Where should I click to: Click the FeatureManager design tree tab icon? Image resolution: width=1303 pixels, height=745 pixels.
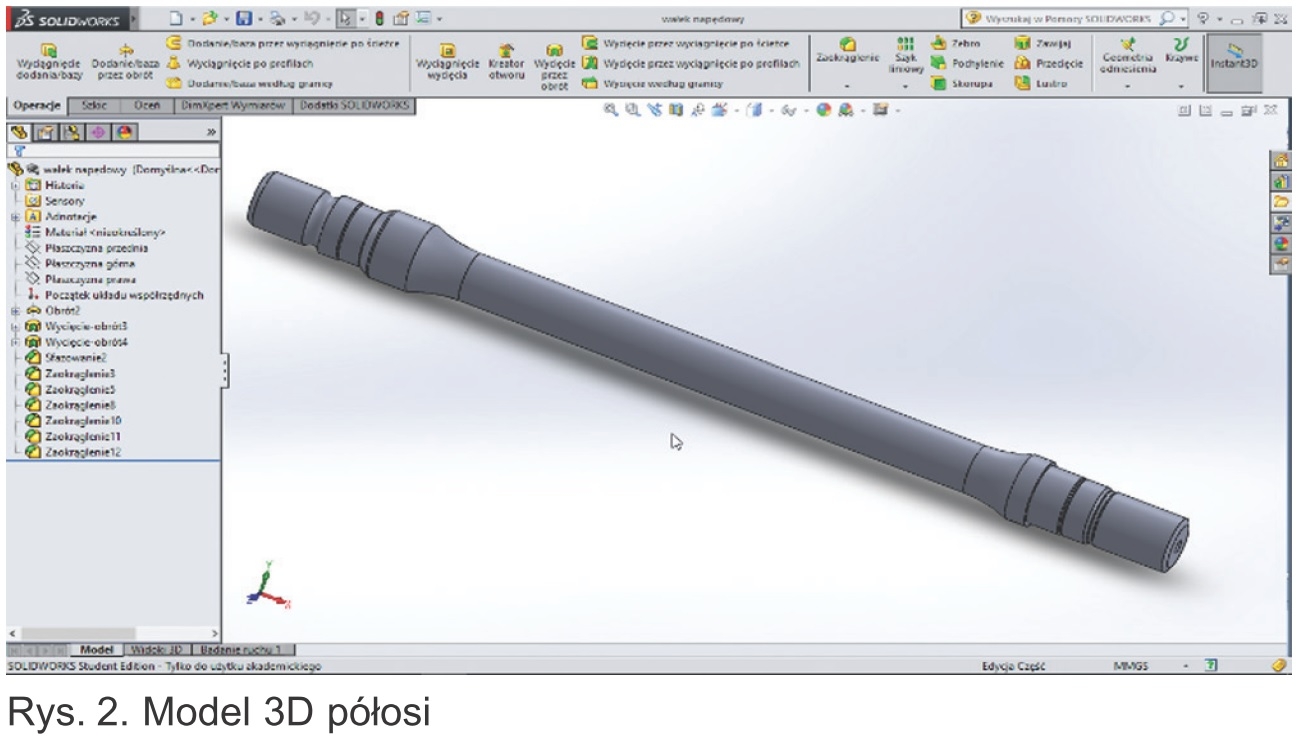point(18,132)
